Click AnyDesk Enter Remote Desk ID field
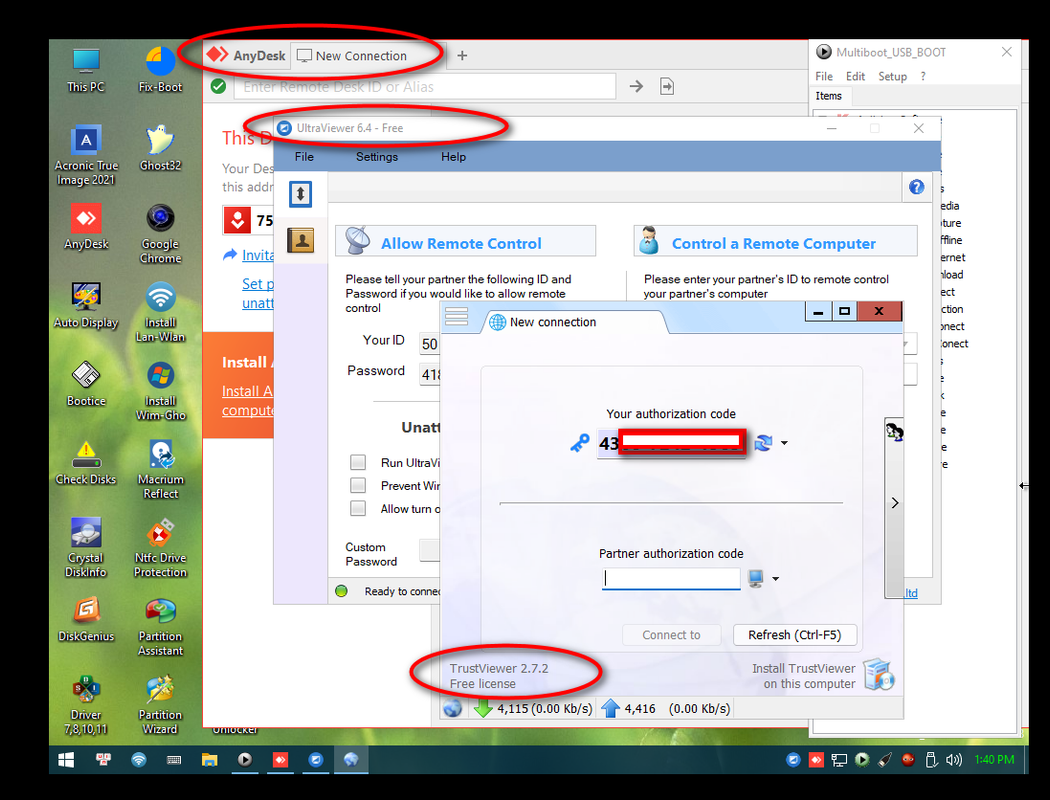 click(425, 86)
